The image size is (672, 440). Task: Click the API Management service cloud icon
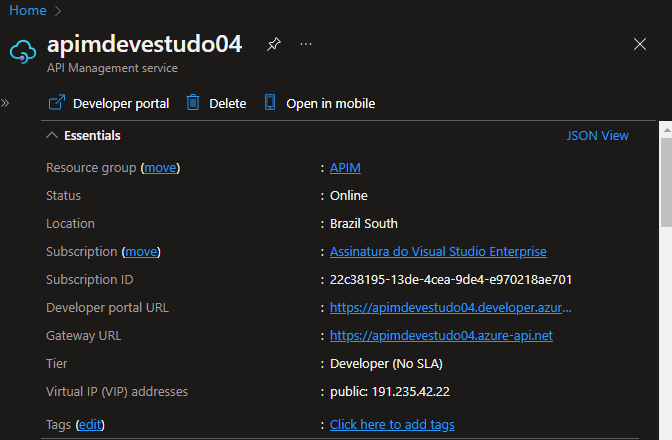tap(23, 52)
